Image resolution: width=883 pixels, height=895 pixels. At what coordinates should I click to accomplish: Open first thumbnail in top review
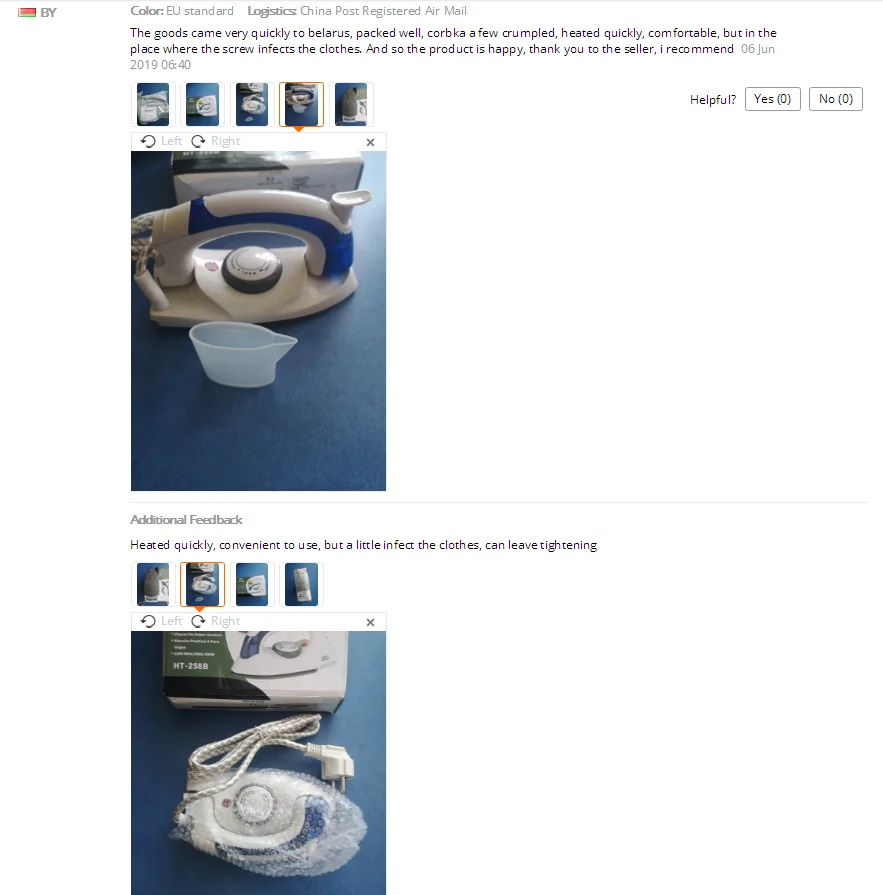153,104
